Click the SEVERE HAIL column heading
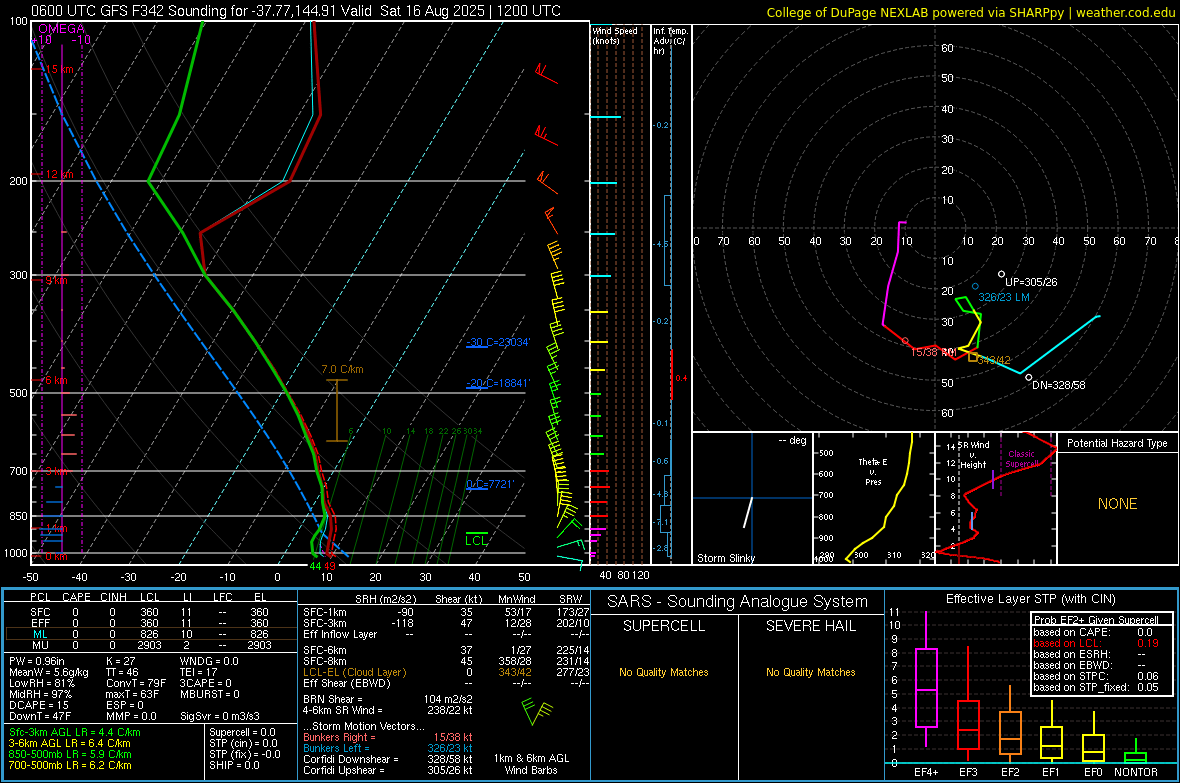This screenshot has width=1180, height=783. click(810, 626)
